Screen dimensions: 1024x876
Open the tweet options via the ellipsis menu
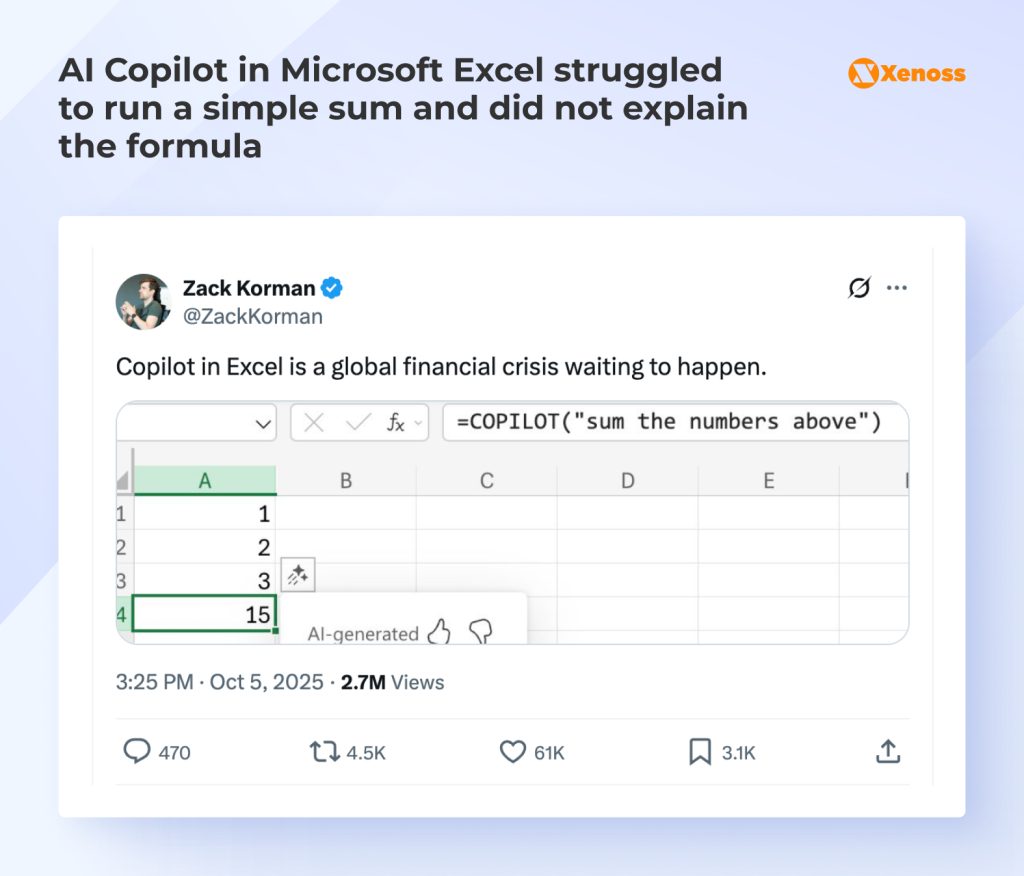(897, 288)
